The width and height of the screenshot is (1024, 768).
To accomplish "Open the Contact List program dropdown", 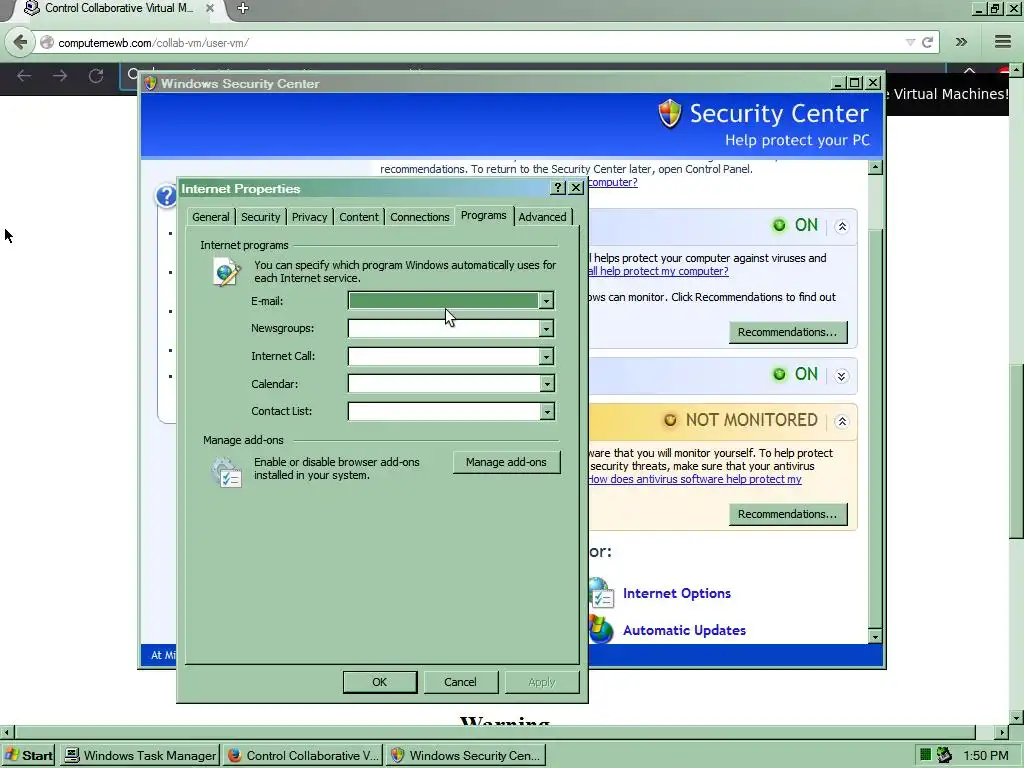I will 547,411.
